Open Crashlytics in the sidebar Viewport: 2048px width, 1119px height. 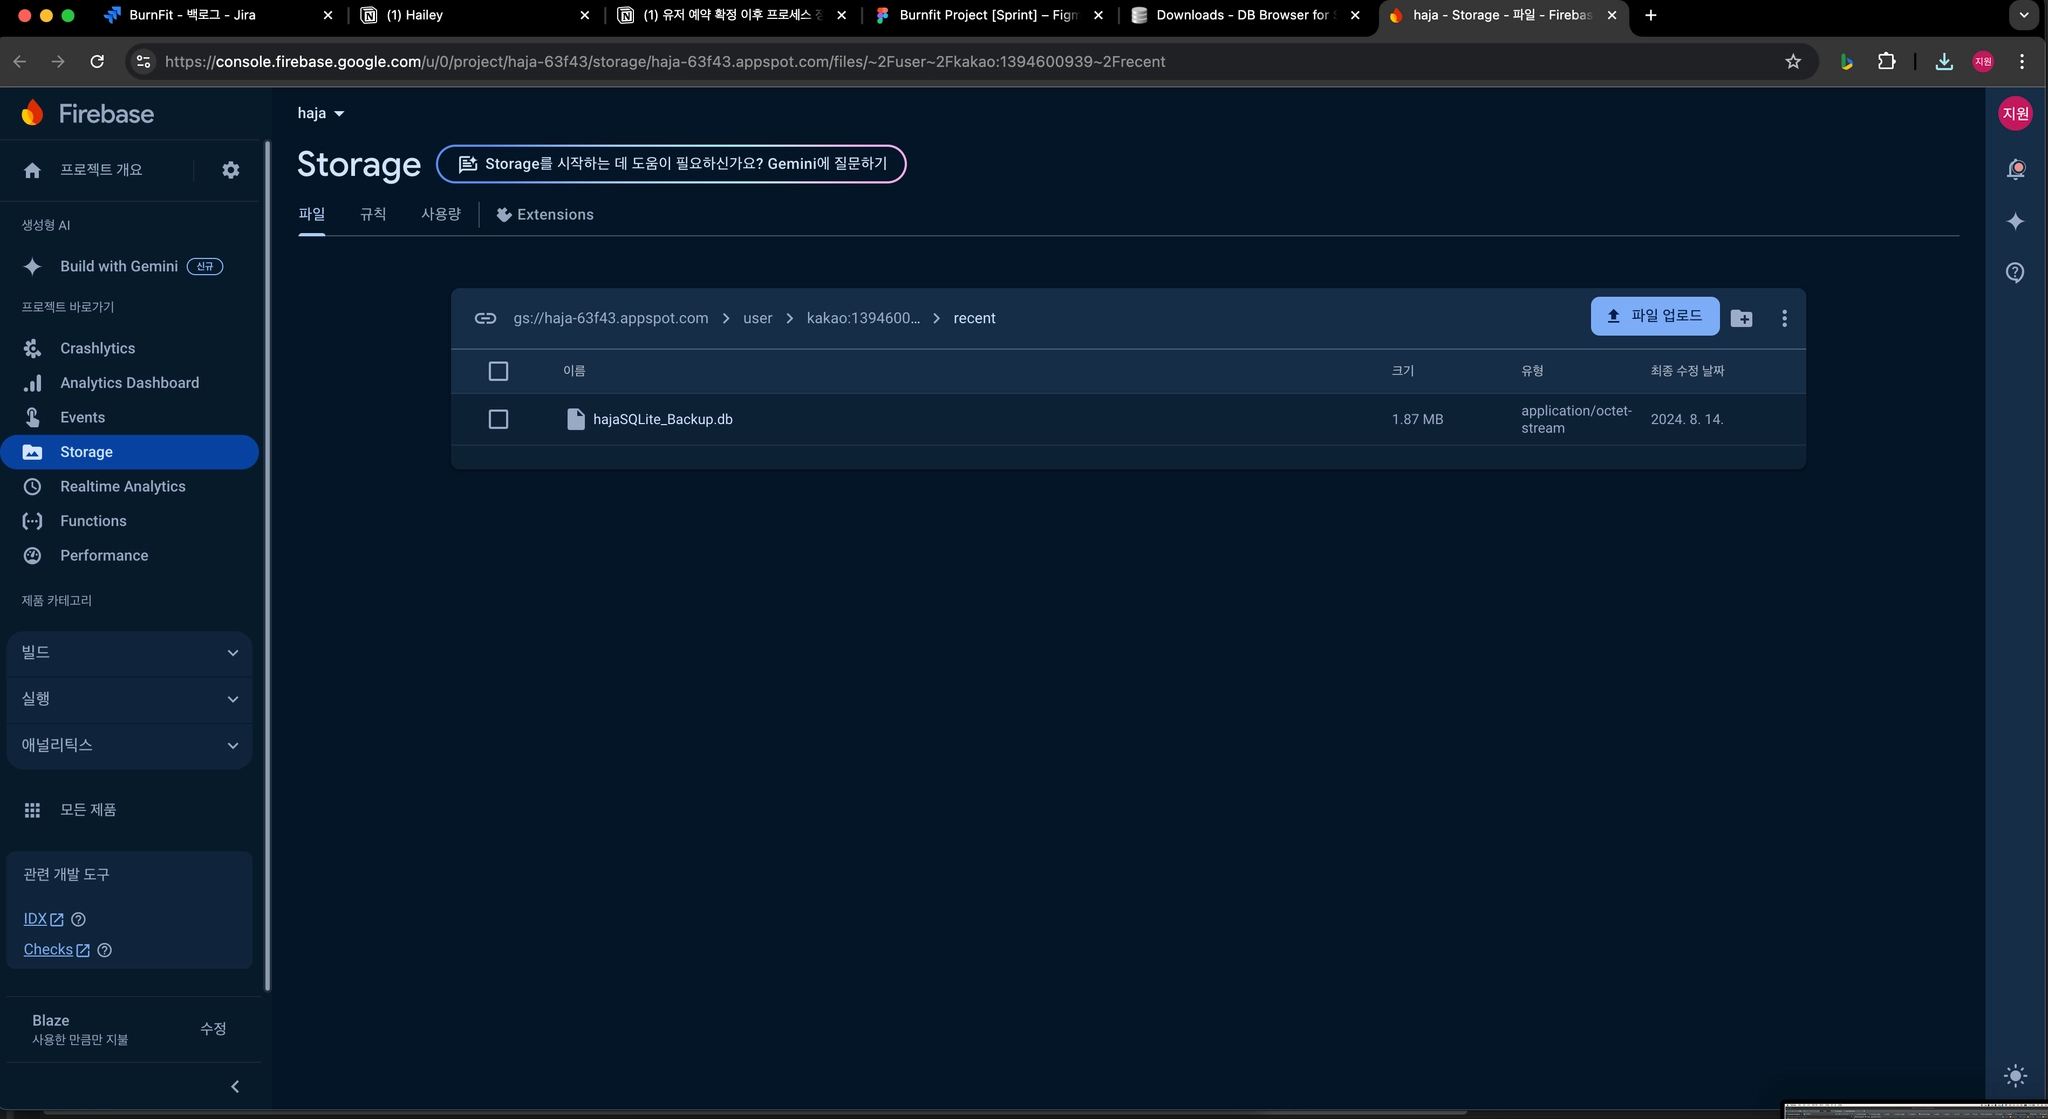(97, 348)
